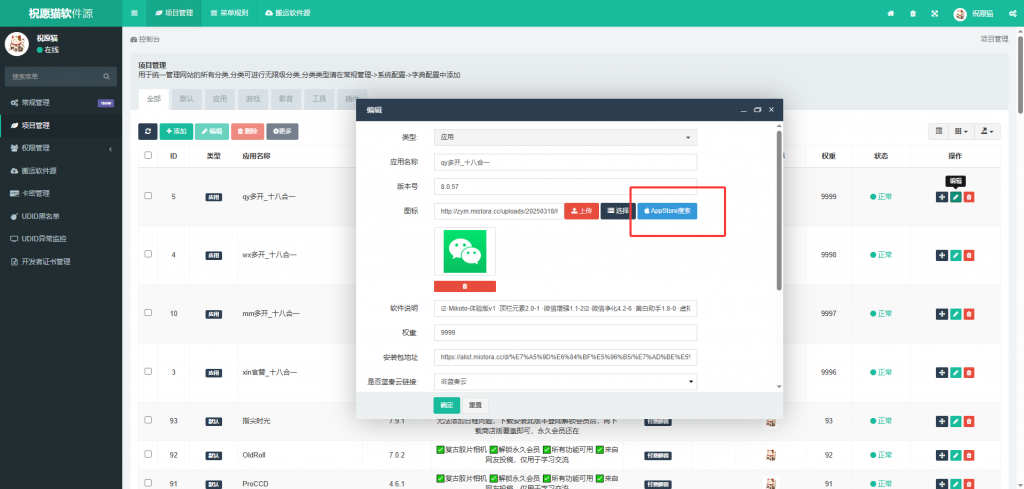This screenshot has height=489, width=1024.
Task: Tick the checkbox for row ID 93
Action: (148, 420)
